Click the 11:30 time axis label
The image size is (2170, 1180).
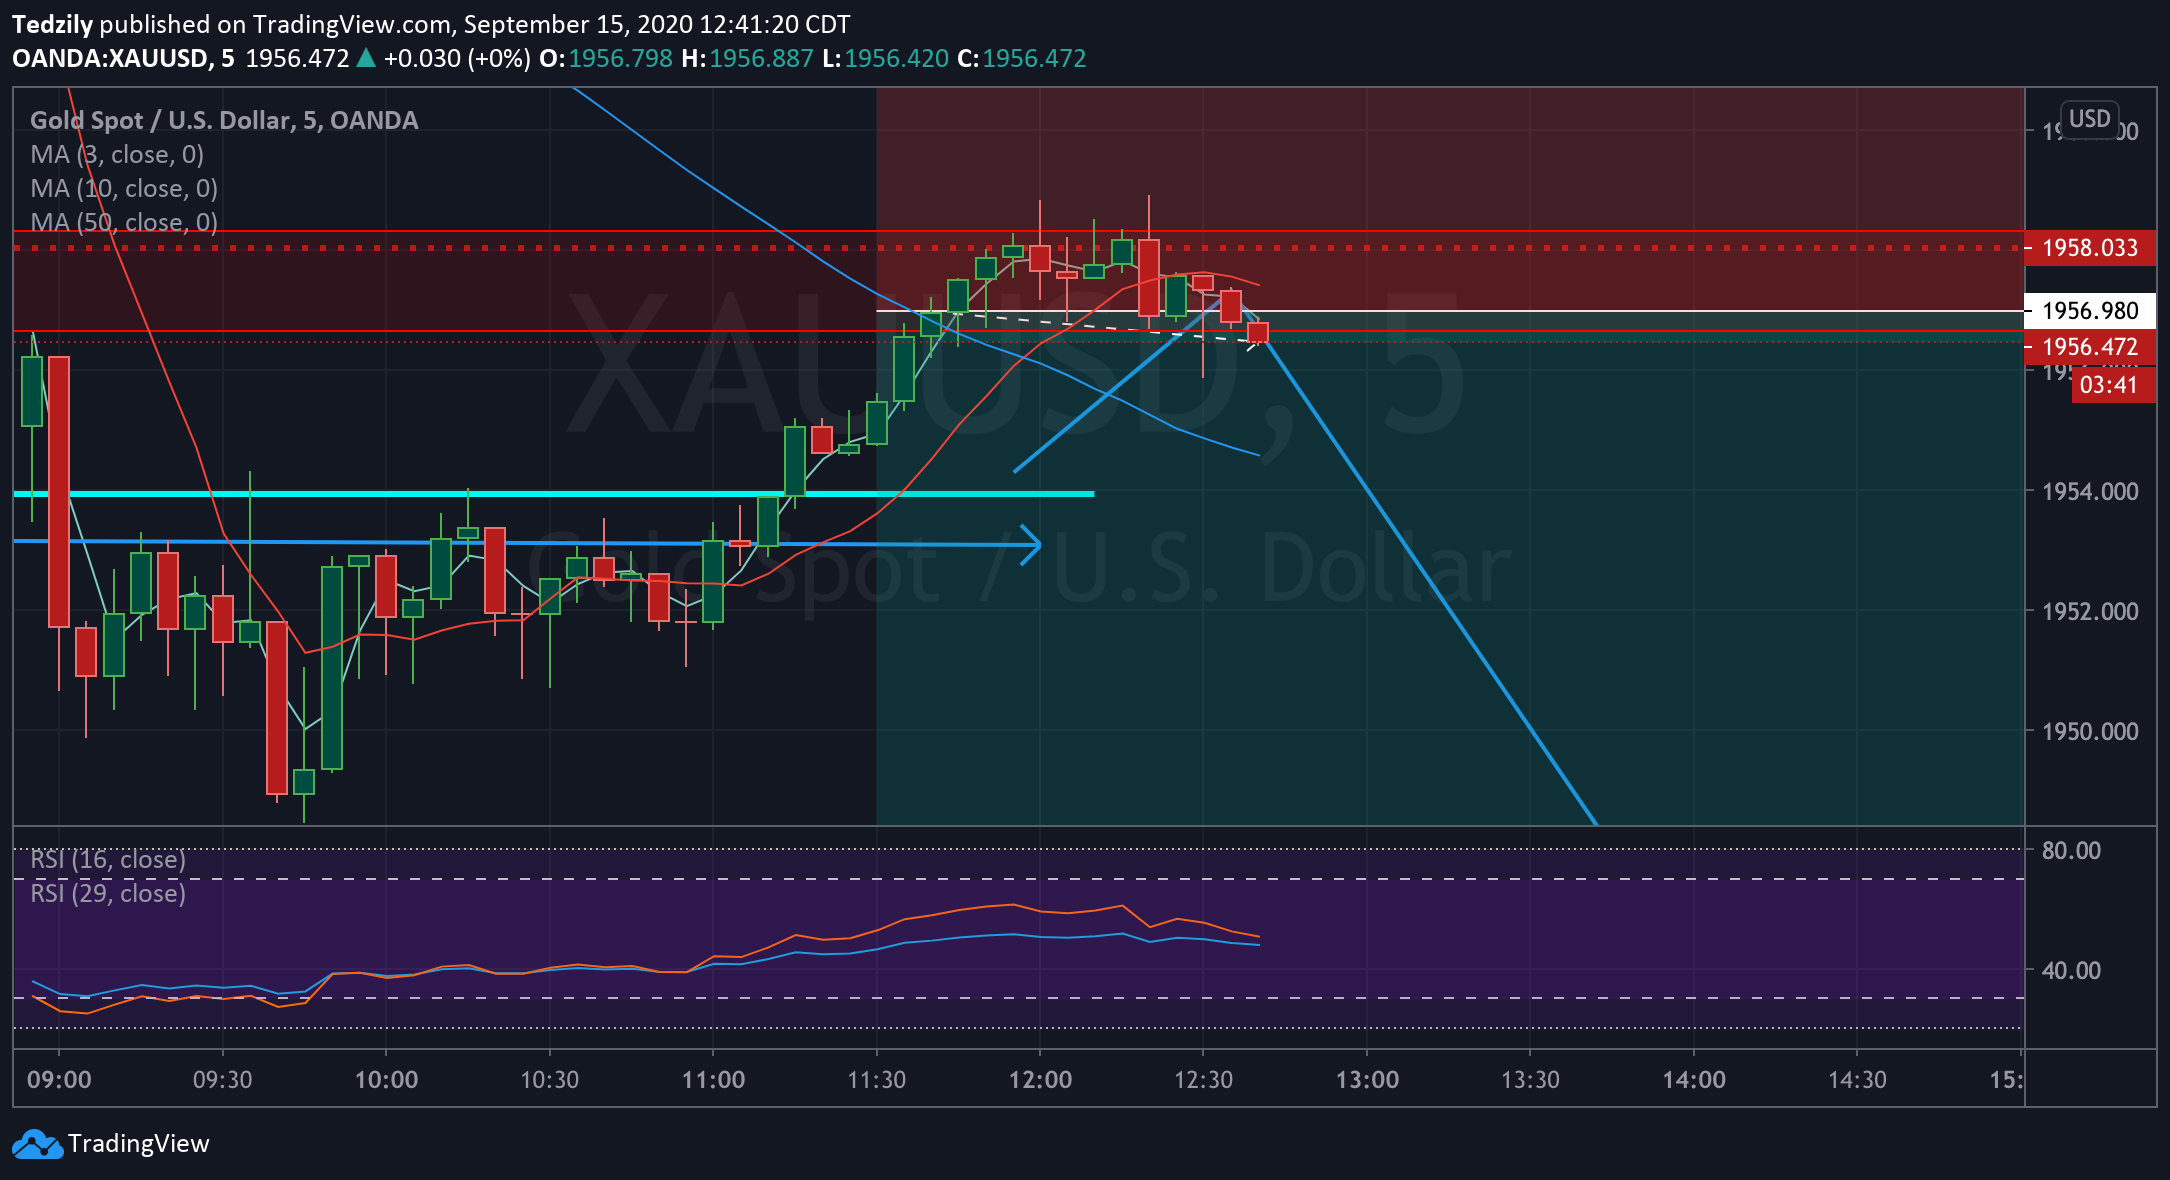pos(876,1080)
